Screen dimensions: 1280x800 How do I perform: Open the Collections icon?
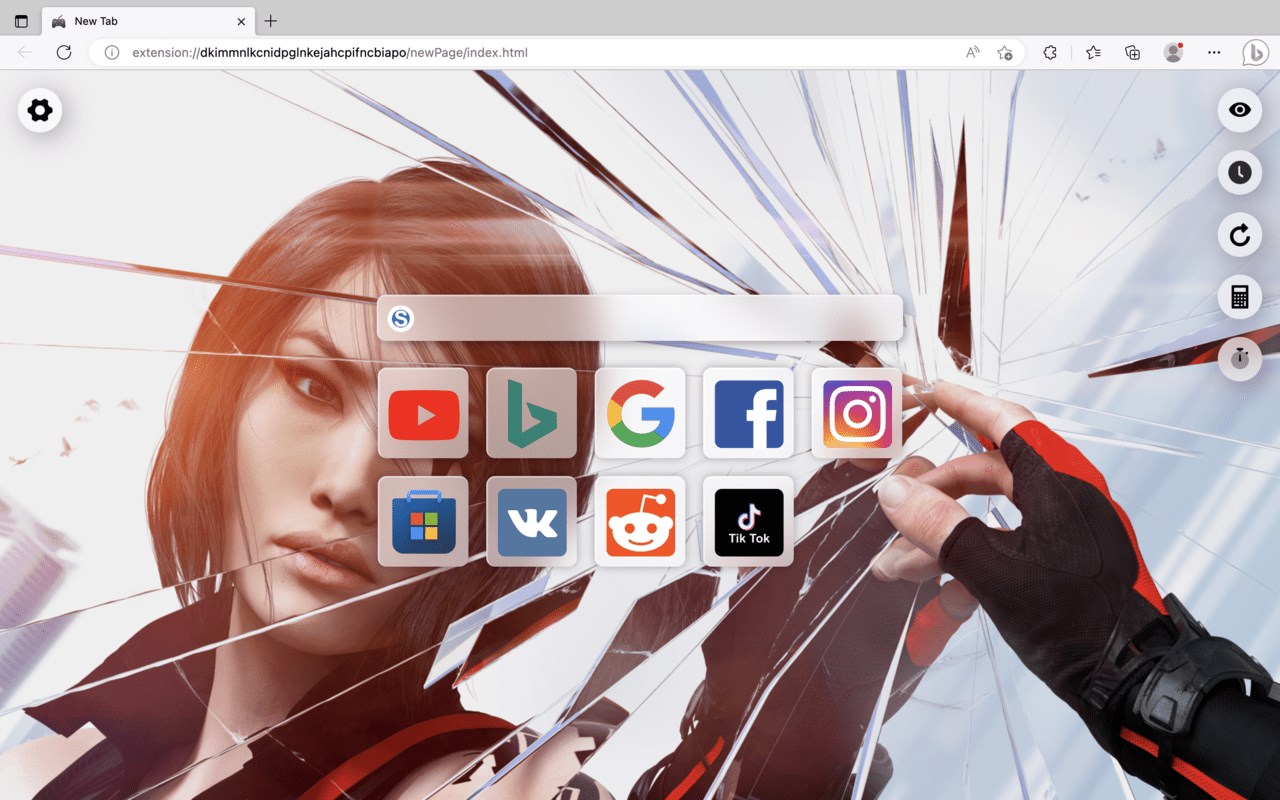point(1133,52)
